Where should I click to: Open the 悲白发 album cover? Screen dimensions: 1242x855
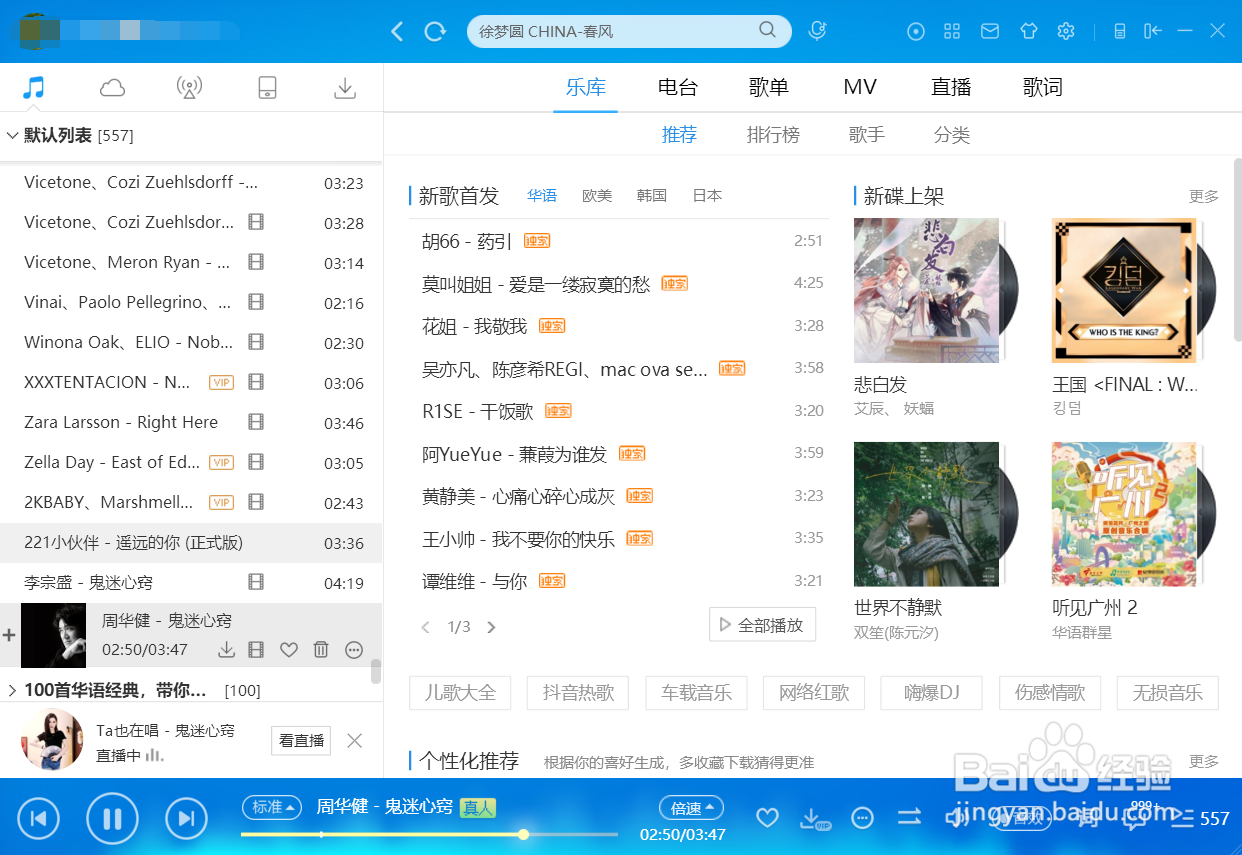coord(926,290)
